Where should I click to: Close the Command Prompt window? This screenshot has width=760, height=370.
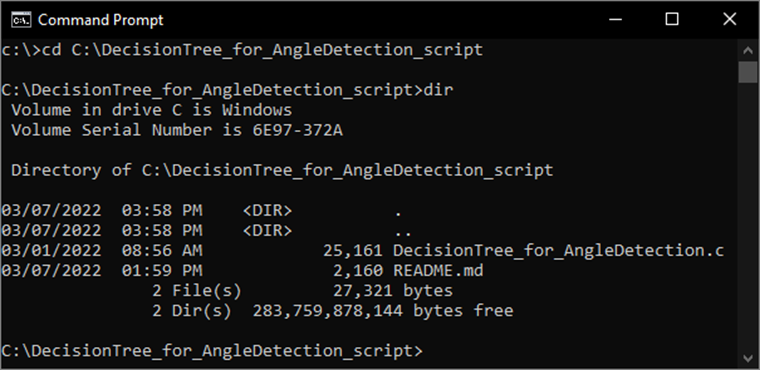tap(729, 20)
